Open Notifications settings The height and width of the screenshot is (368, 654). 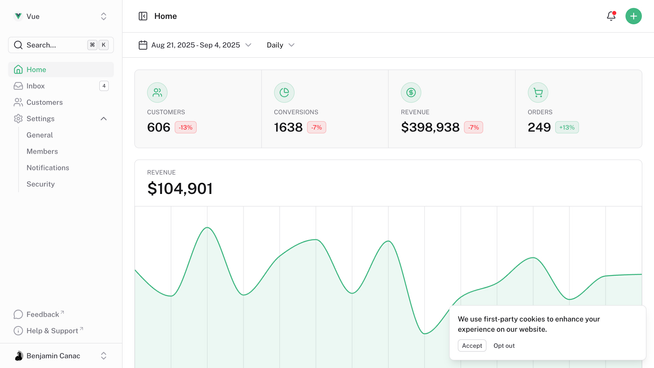[x=48, y=168]
